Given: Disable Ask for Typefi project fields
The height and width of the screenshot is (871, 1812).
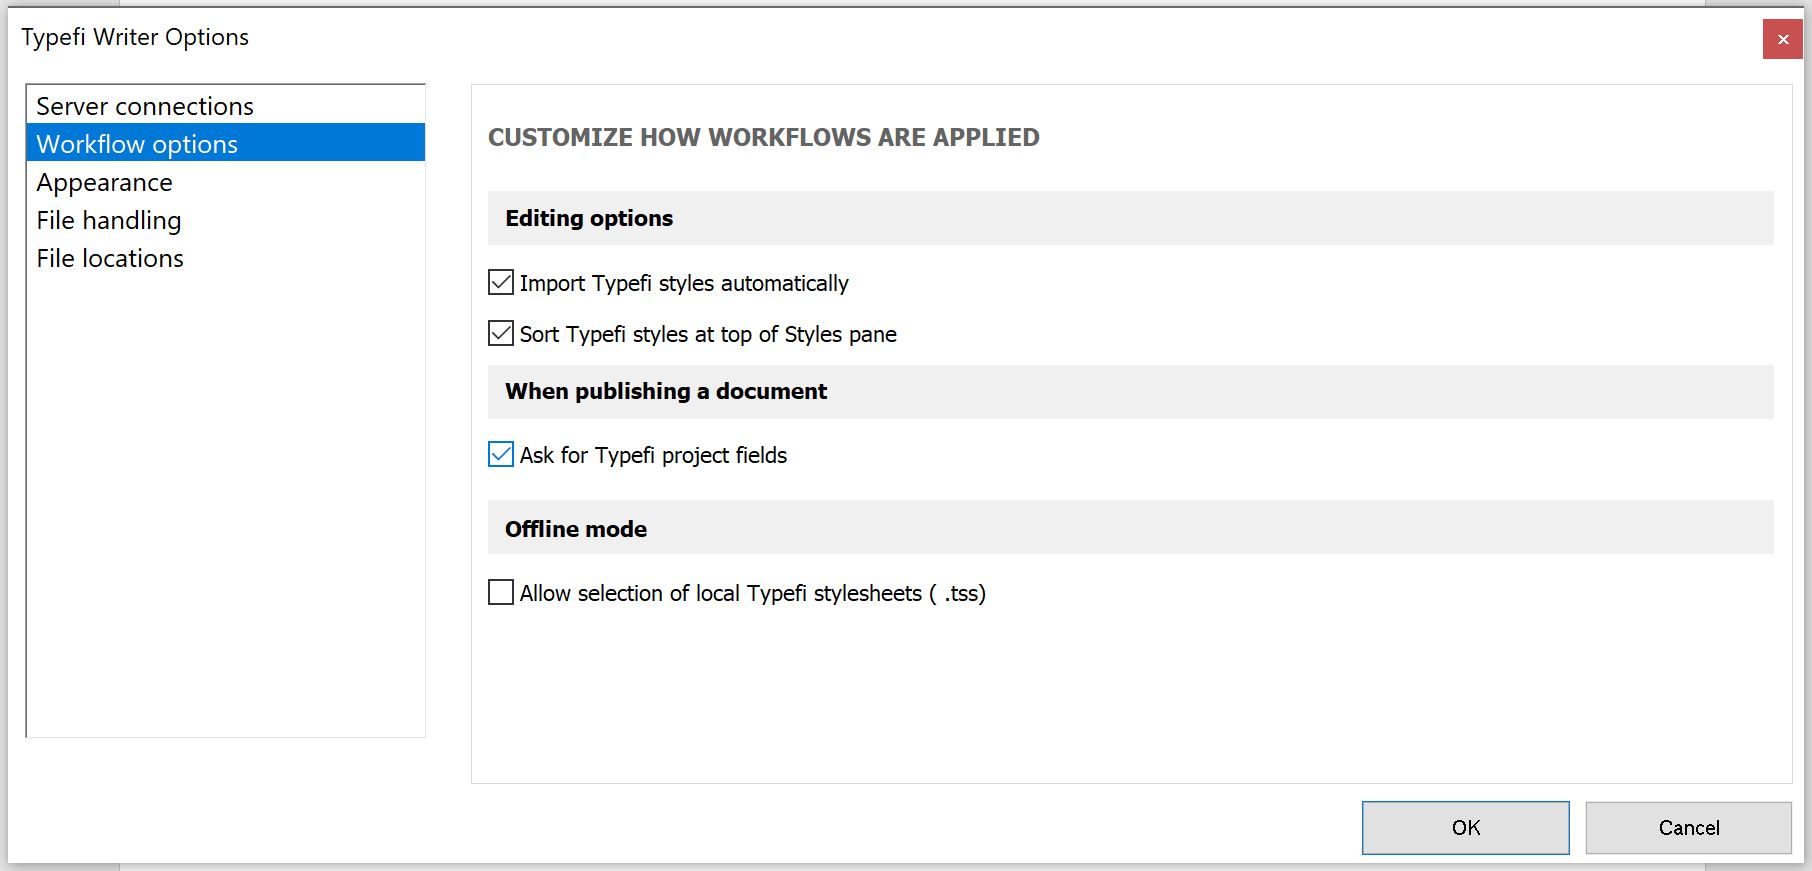Looking at the screenshot, I should tap(501, 455).
